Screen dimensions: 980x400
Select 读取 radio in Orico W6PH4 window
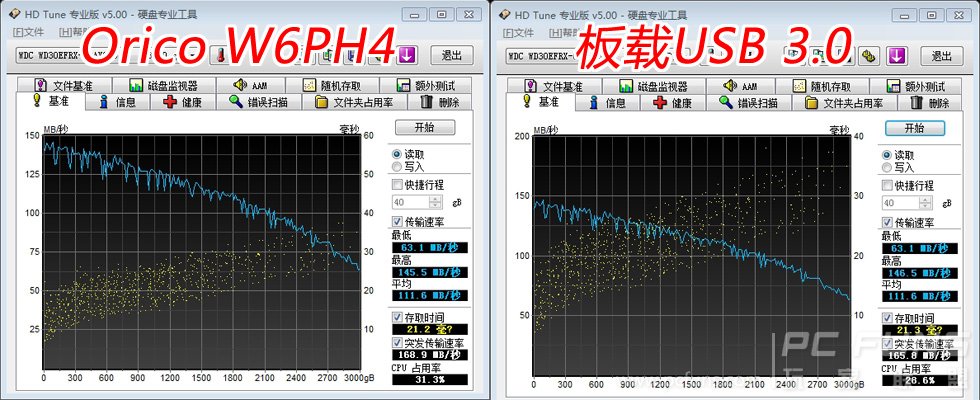[396, 154]
